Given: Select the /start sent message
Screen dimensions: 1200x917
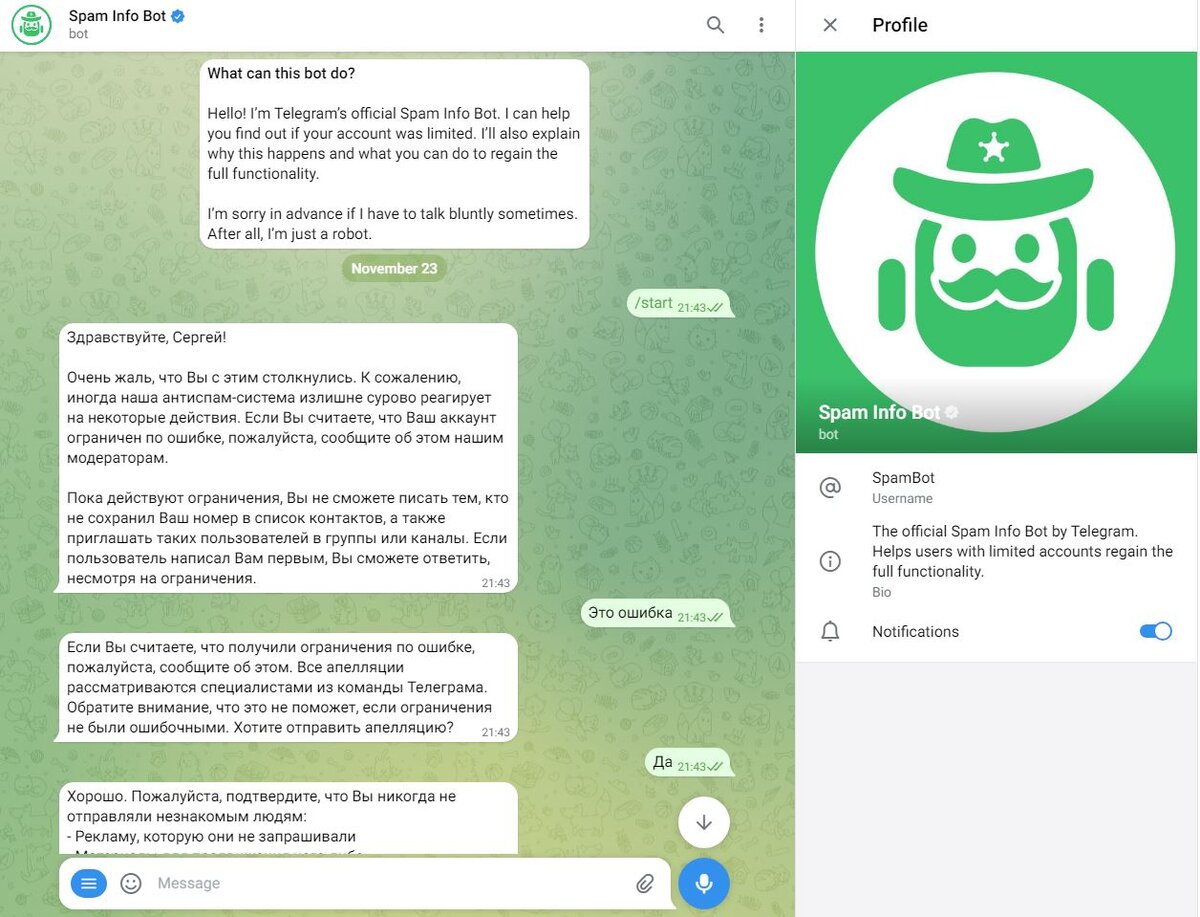Looking at the screenshot, I should (x=680, y=304).
